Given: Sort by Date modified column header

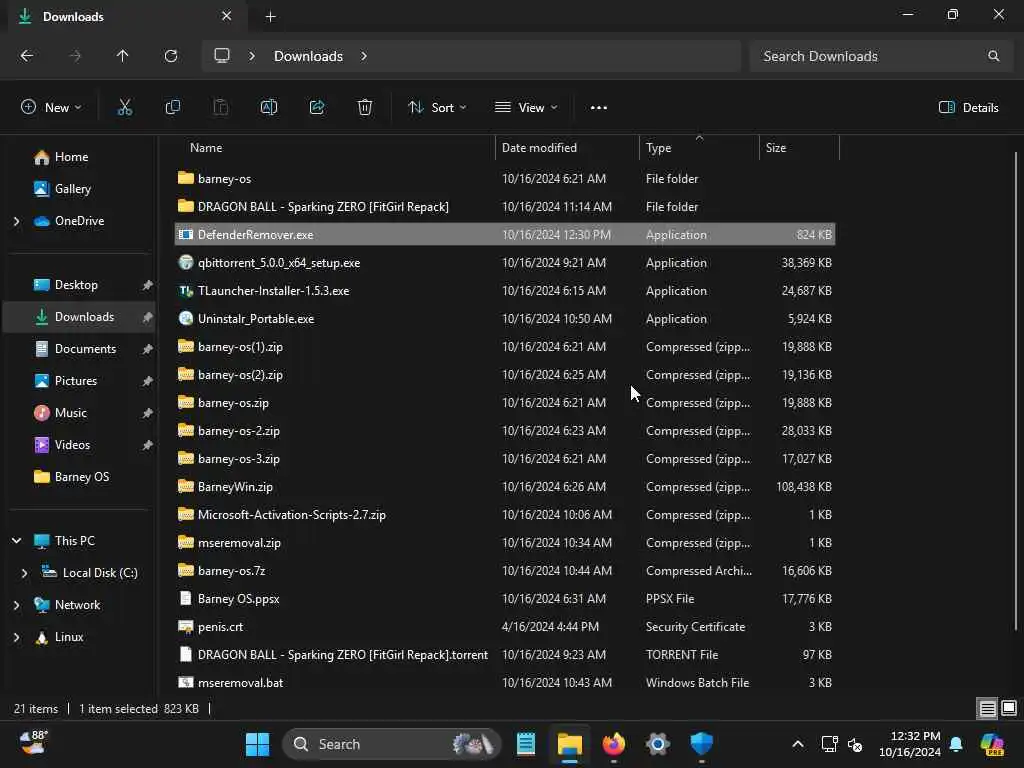Looking at the screenshot, I should tap(567, 148).
